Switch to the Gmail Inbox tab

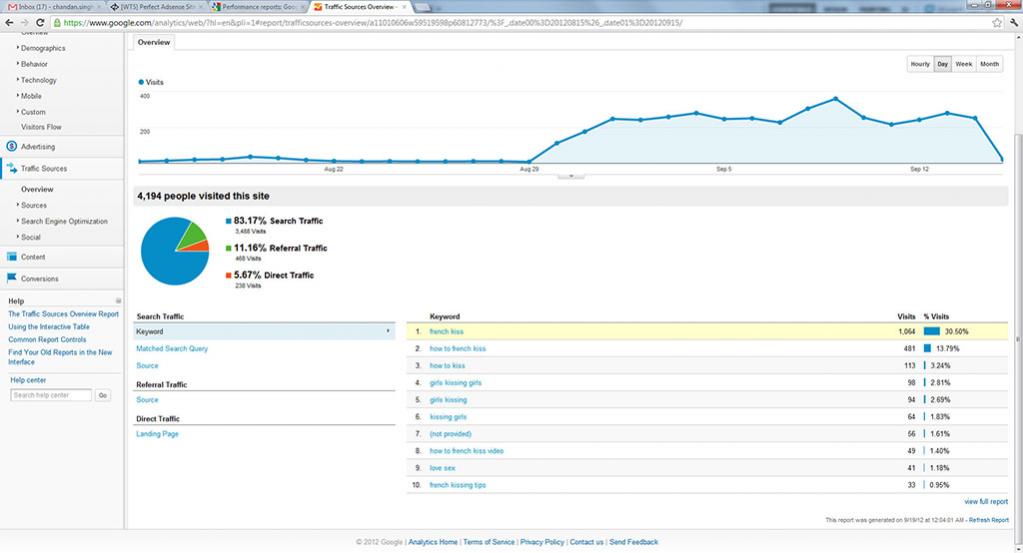click(54, 7)
